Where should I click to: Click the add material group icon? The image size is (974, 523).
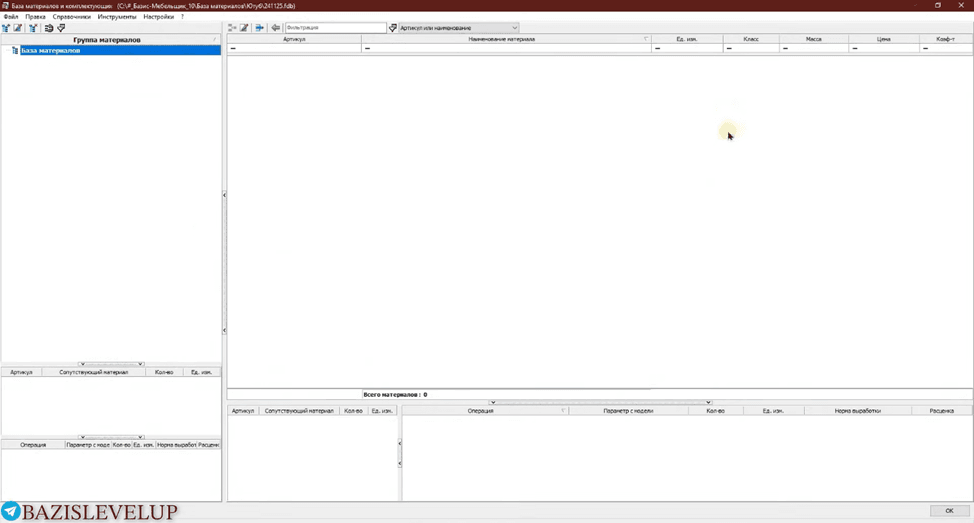tap(6, 28)
